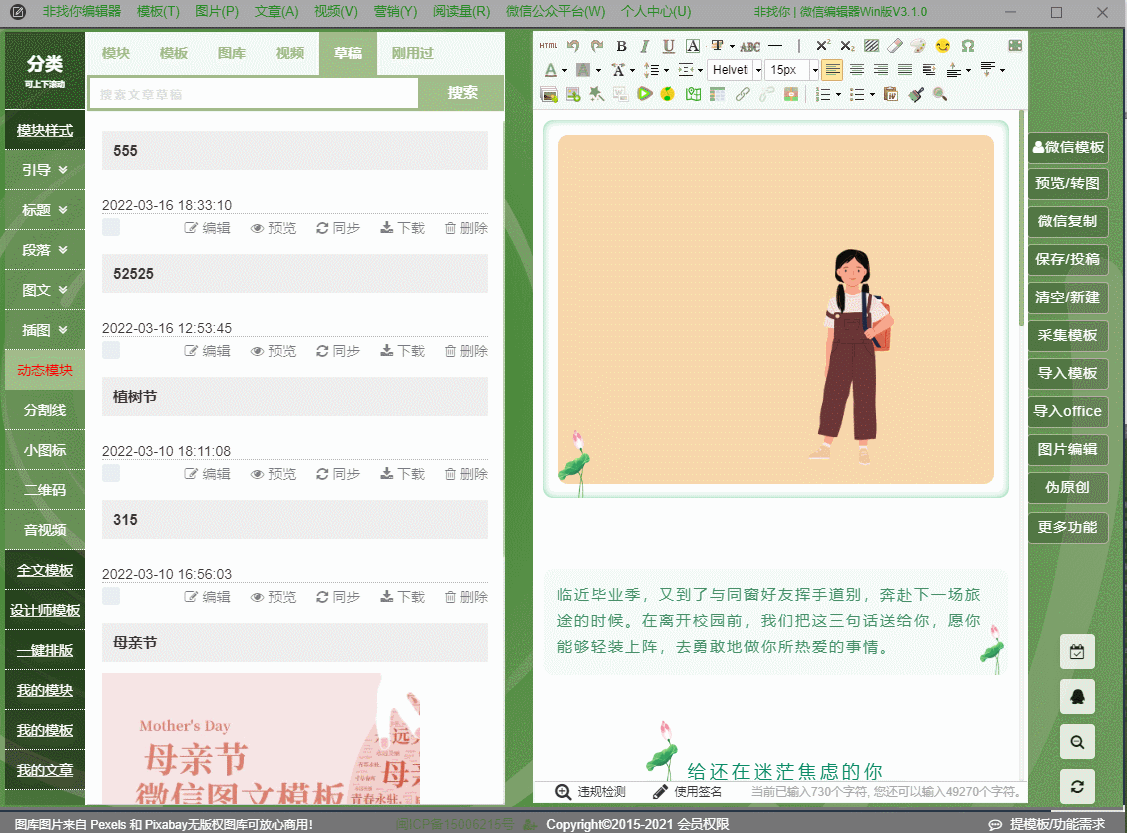This screenshot has width=1127, height=833.
Task: Click 违规检测 at editor bottom
Action: tap(591, 791)
